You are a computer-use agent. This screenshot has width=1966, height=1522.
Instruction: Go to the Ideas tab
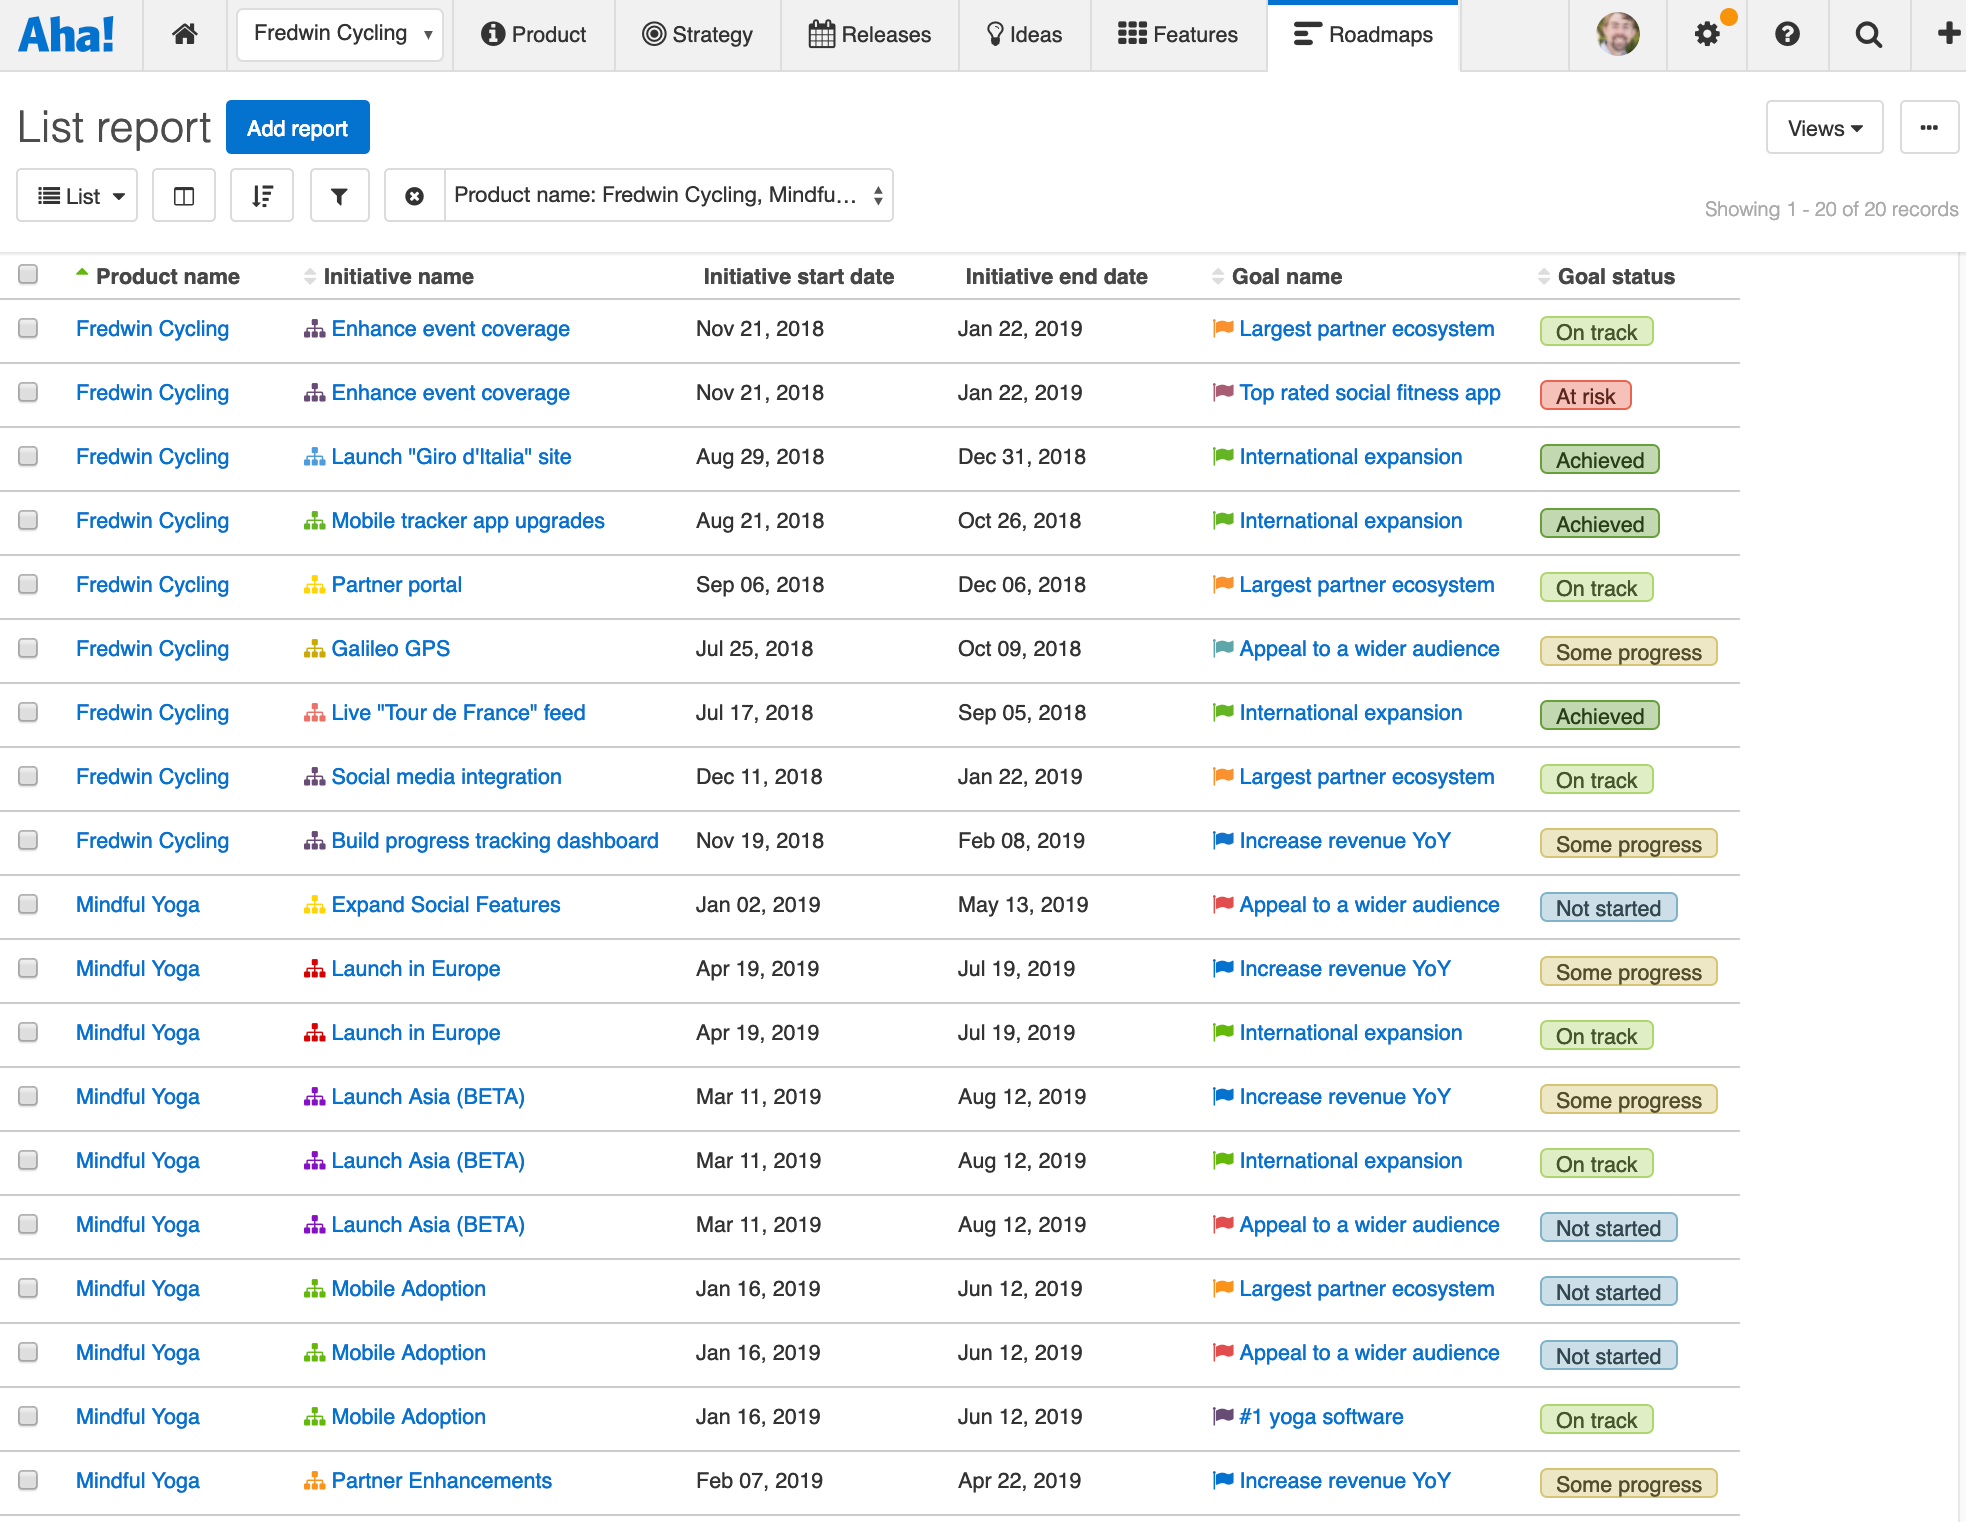(1024, 34)
